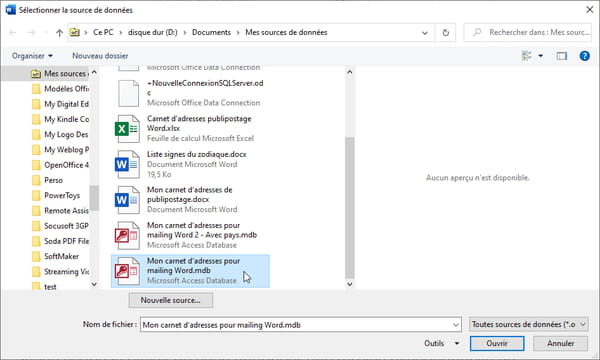
Task: Select Documents in the breadcrumb
Action: tap(211, 33)
